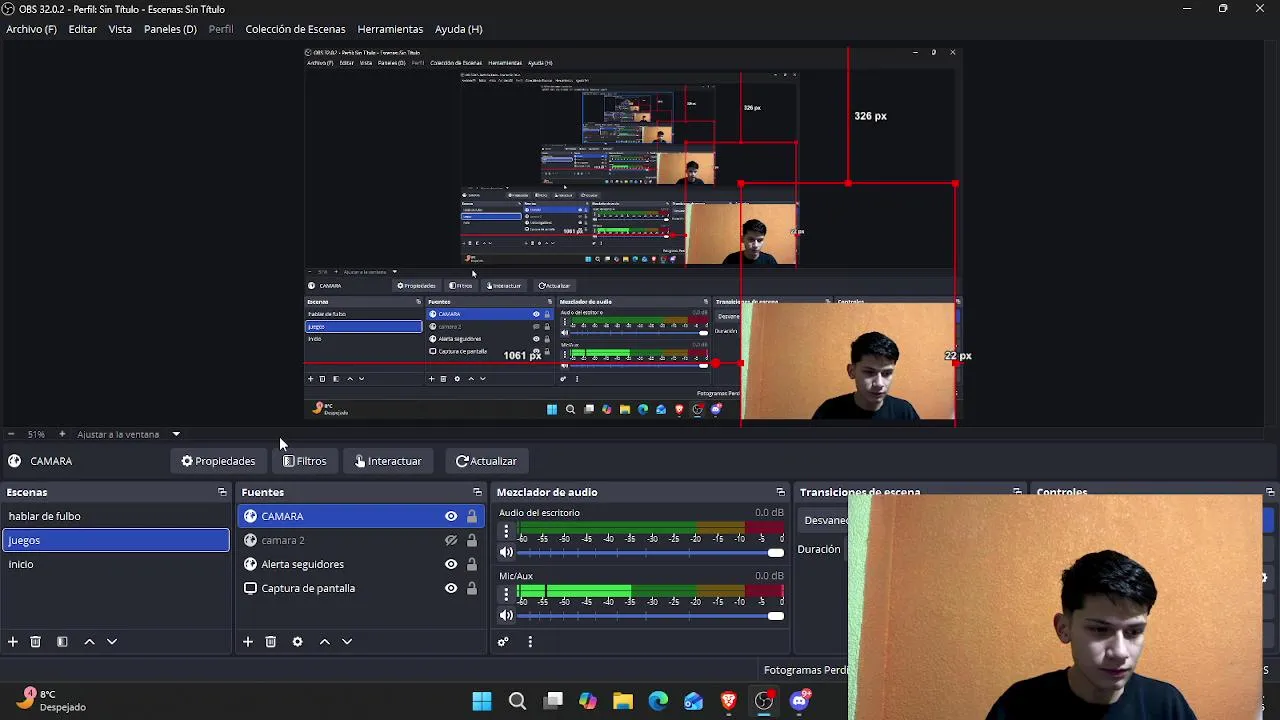Unlock the camara 2 source
Viewport: 1280px width, 720px height.
coord(472,540)
